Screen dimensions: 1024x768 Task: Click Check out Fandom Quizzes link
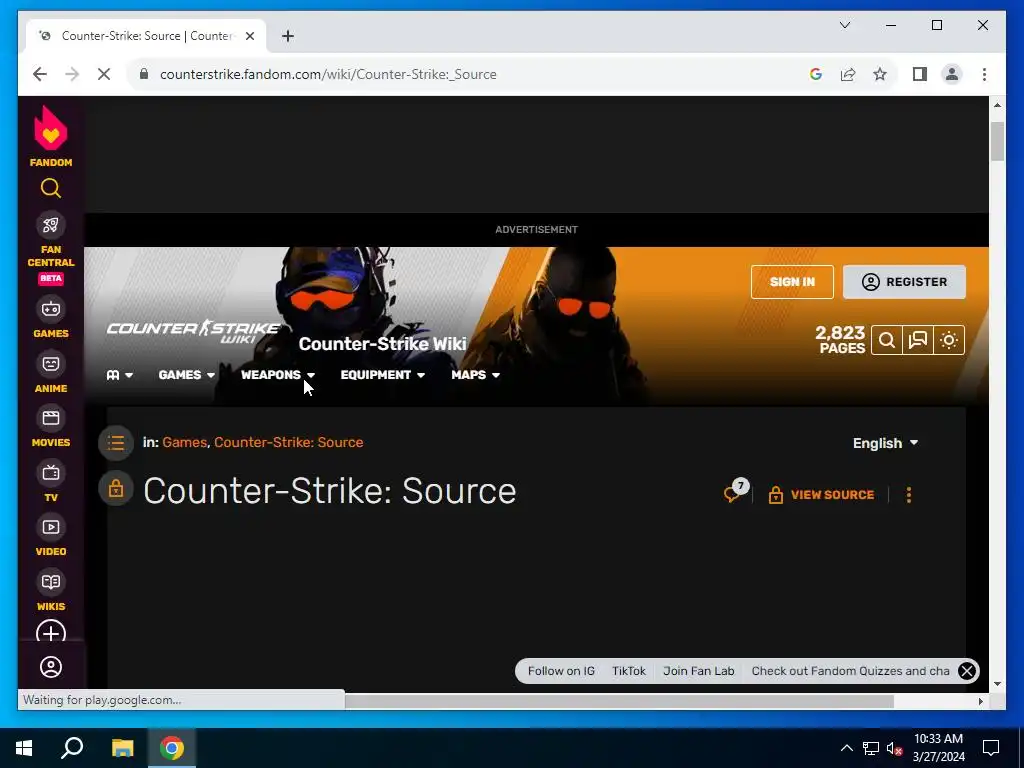tap(850, 671)
